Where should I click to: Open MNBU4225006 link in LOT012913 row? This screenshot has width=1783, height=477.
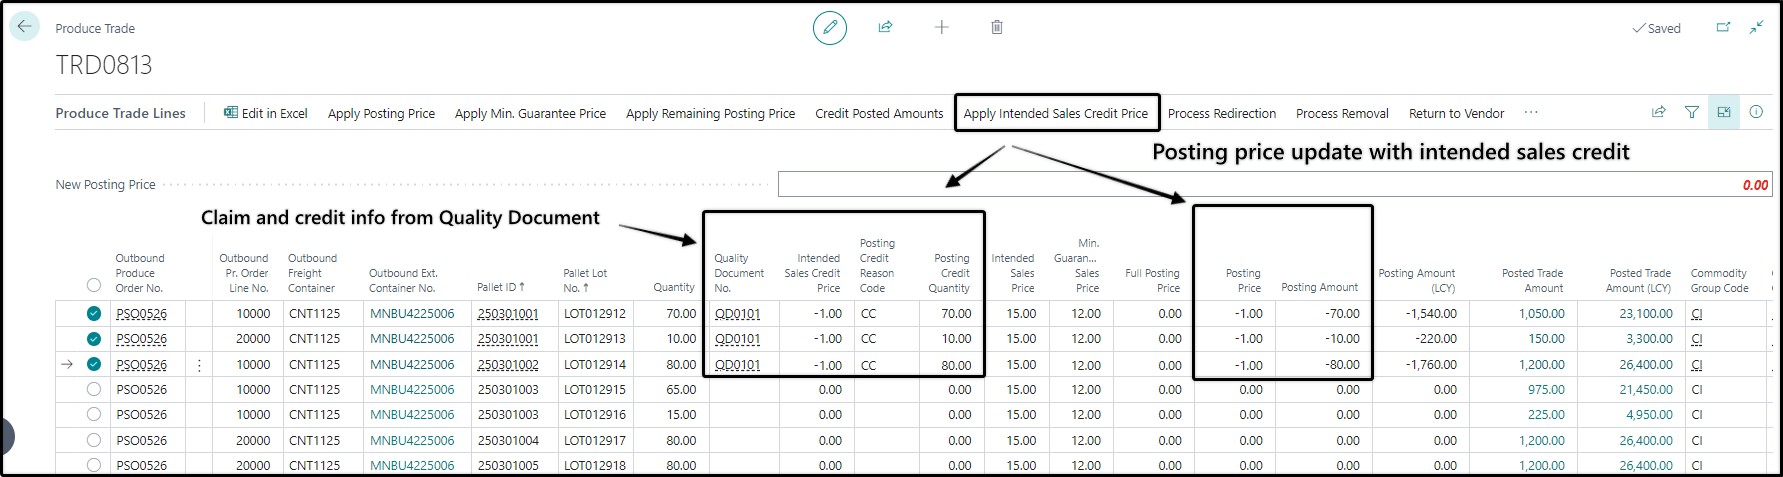pyautogui.click(x=412, y=339)
